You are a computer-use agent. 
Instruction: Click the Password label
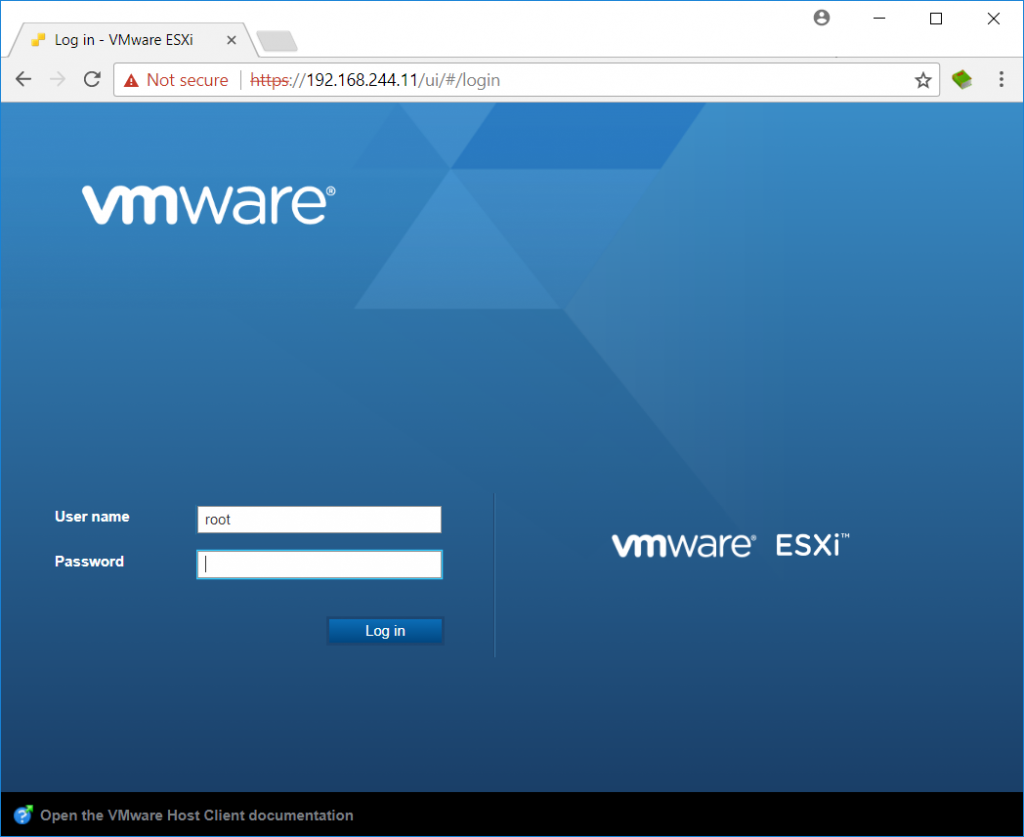point(89,561)
